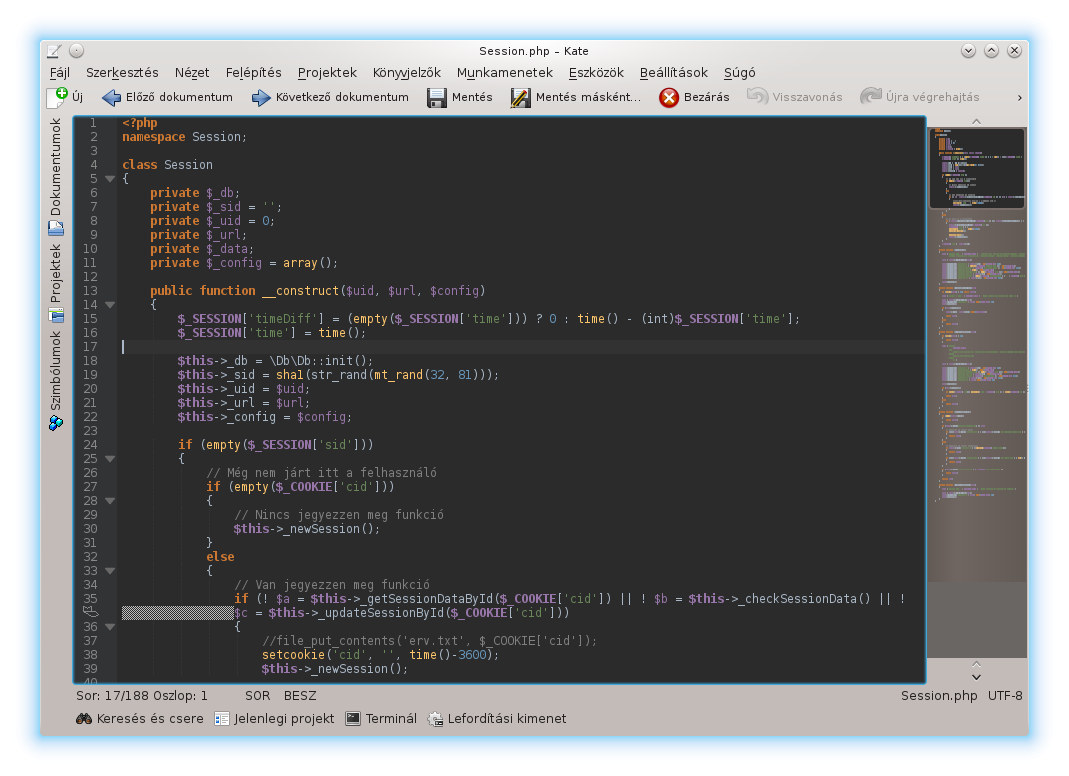1069x776 pixels.
Task: Open Lefordítási kimenet panel
Action: pyautogui.click(x=497, y=719)
